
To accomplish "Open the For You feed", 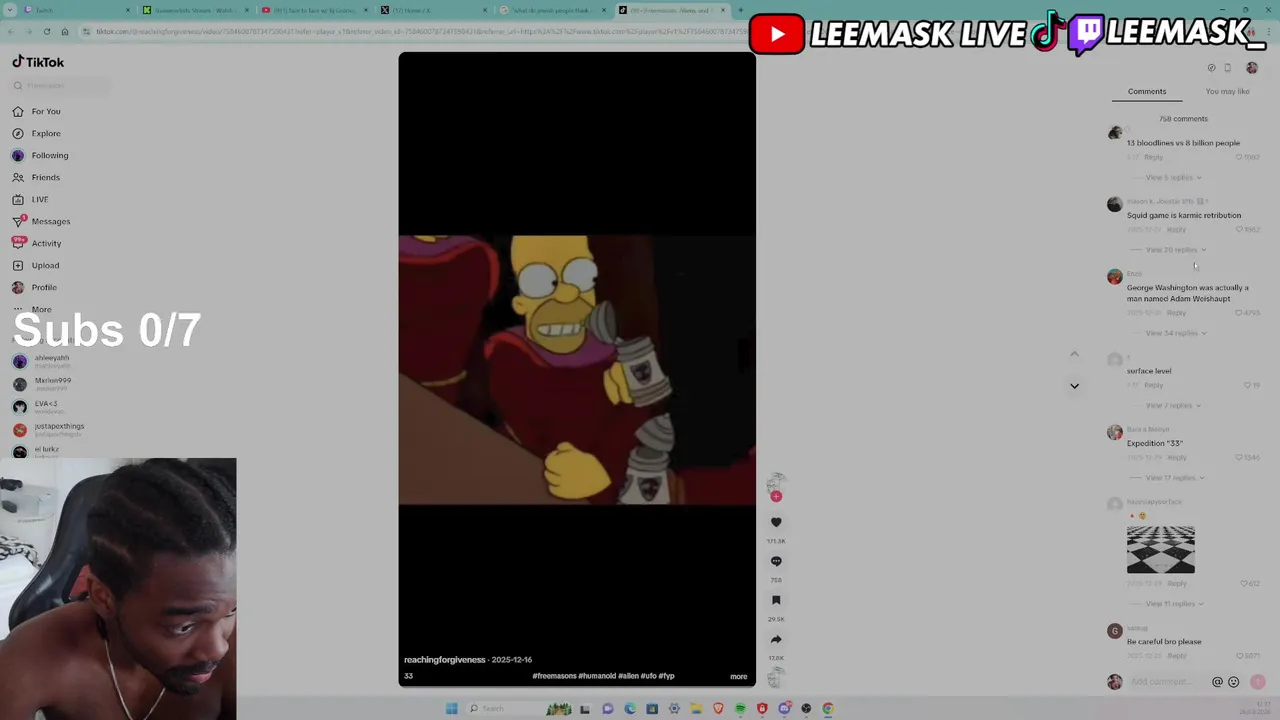I will 37,111.
